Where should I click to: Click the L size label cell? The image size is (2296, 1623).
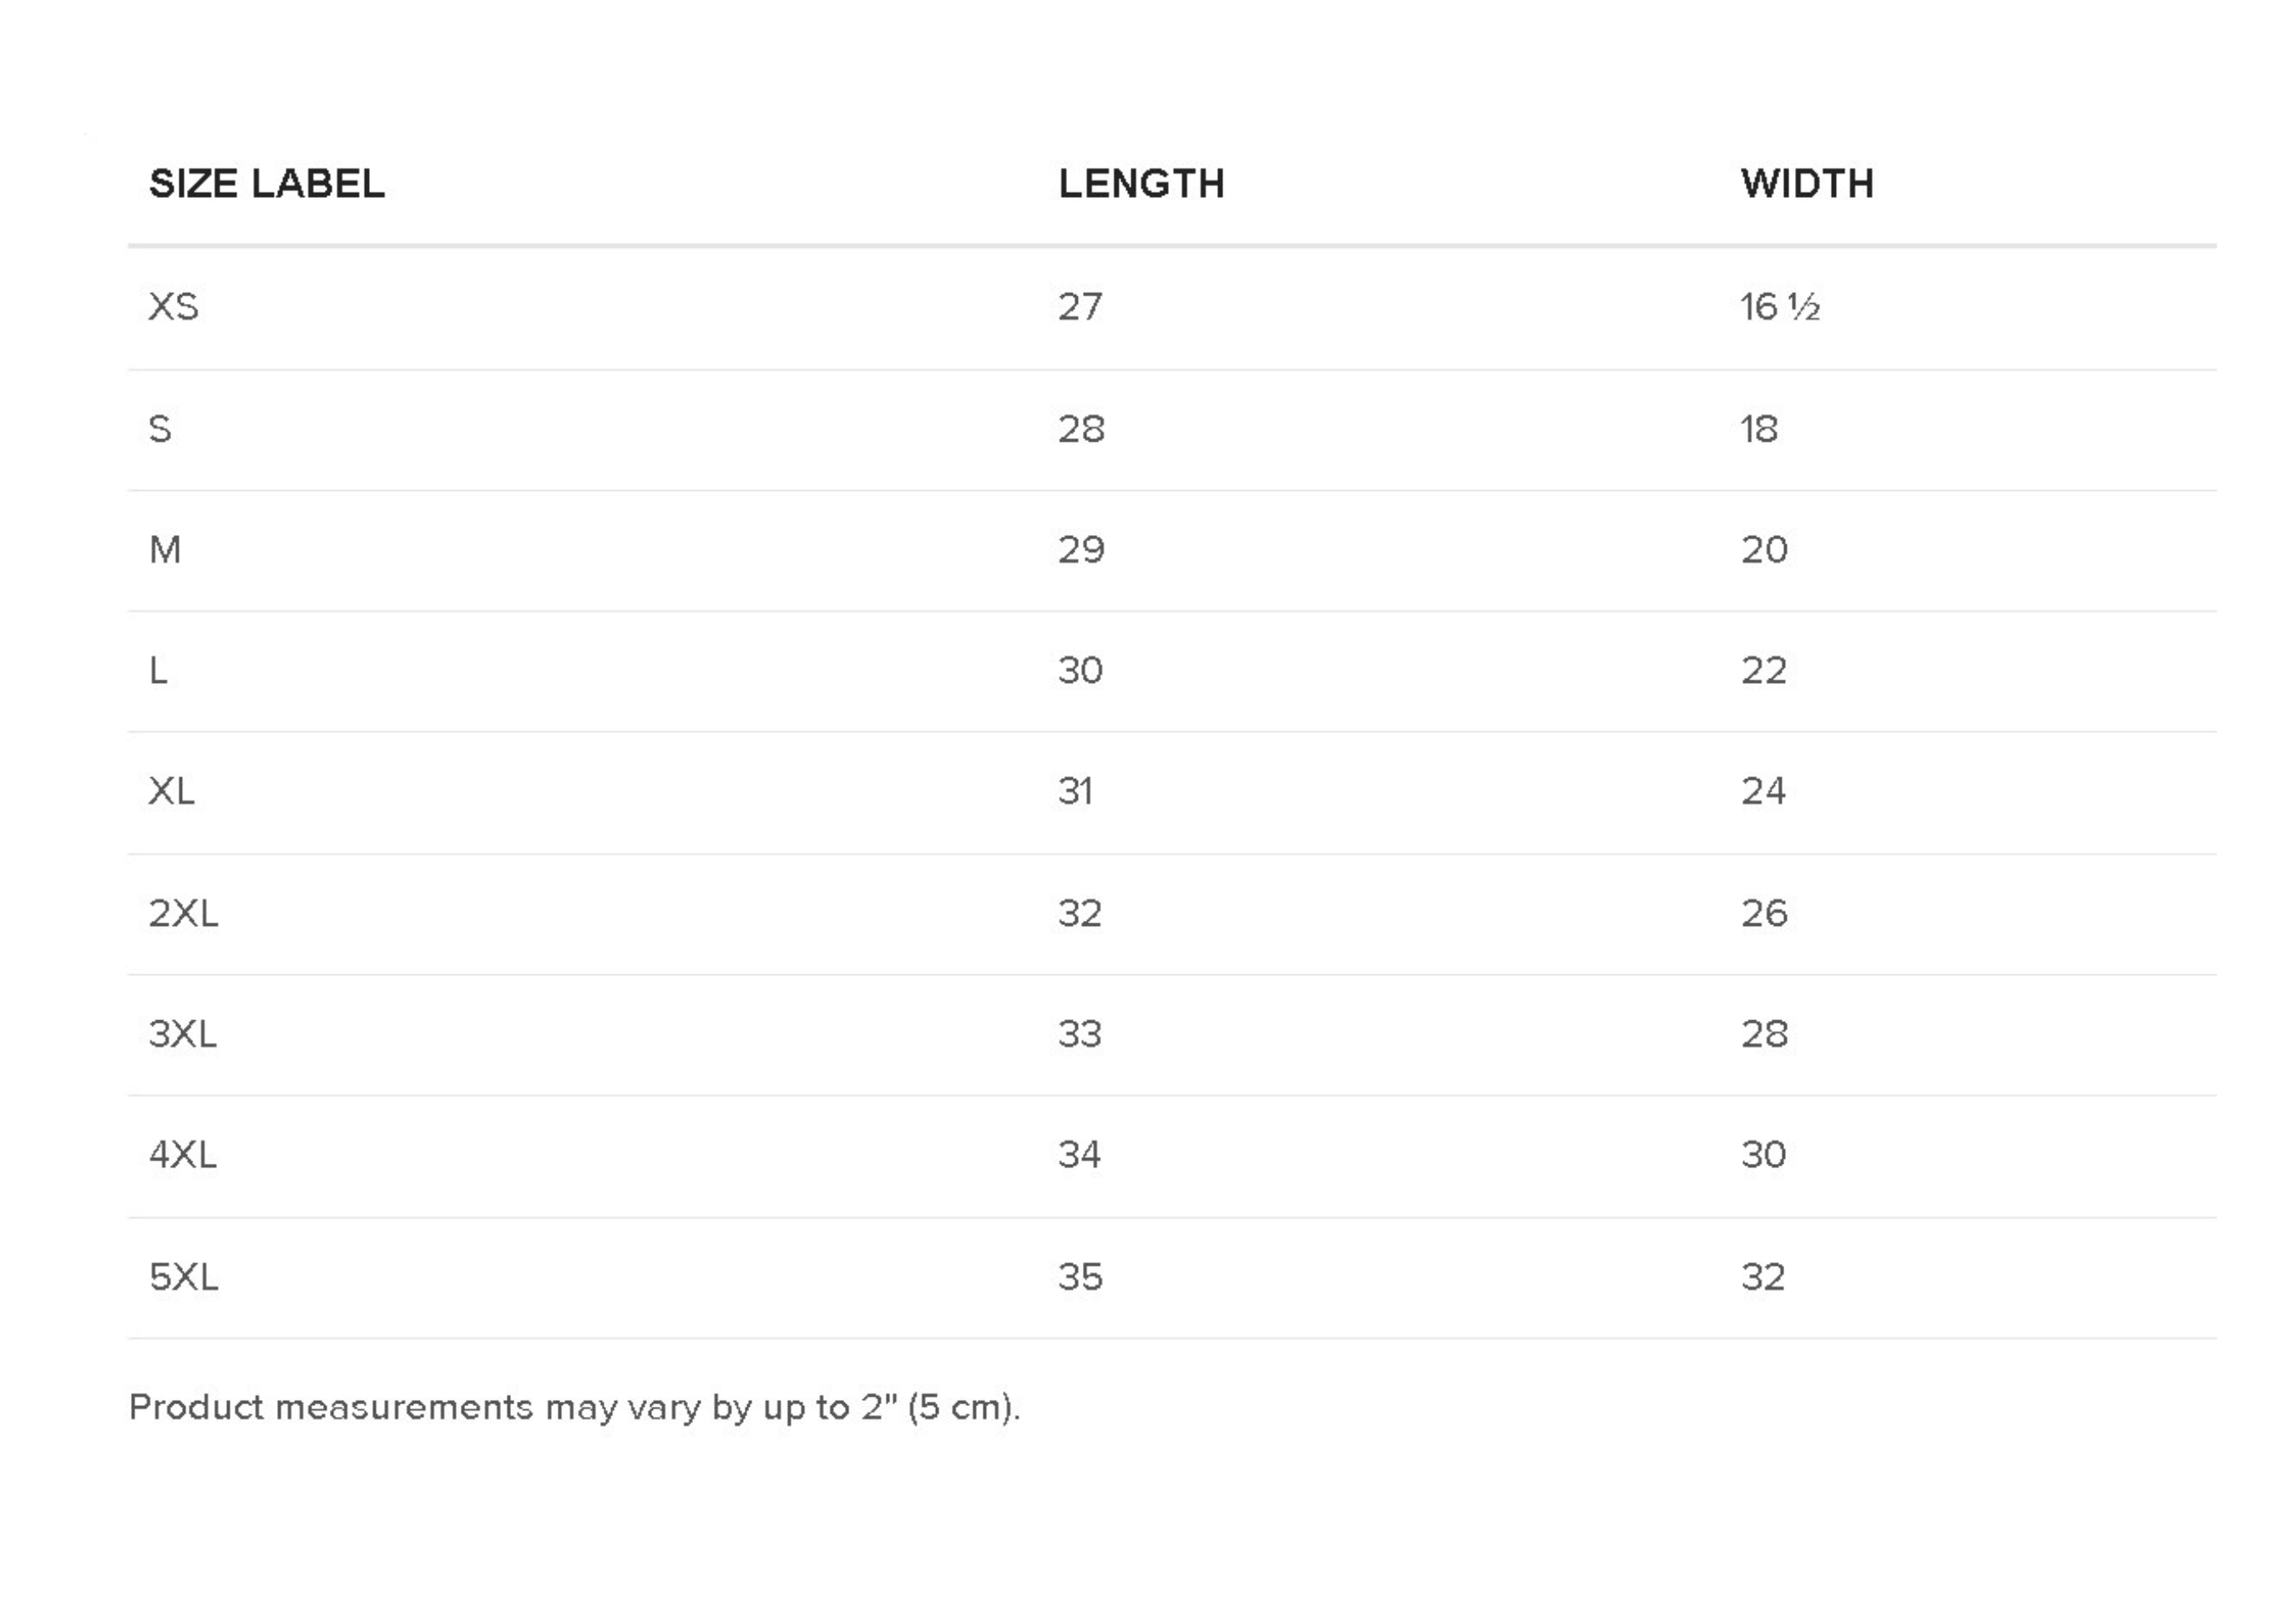158,671
